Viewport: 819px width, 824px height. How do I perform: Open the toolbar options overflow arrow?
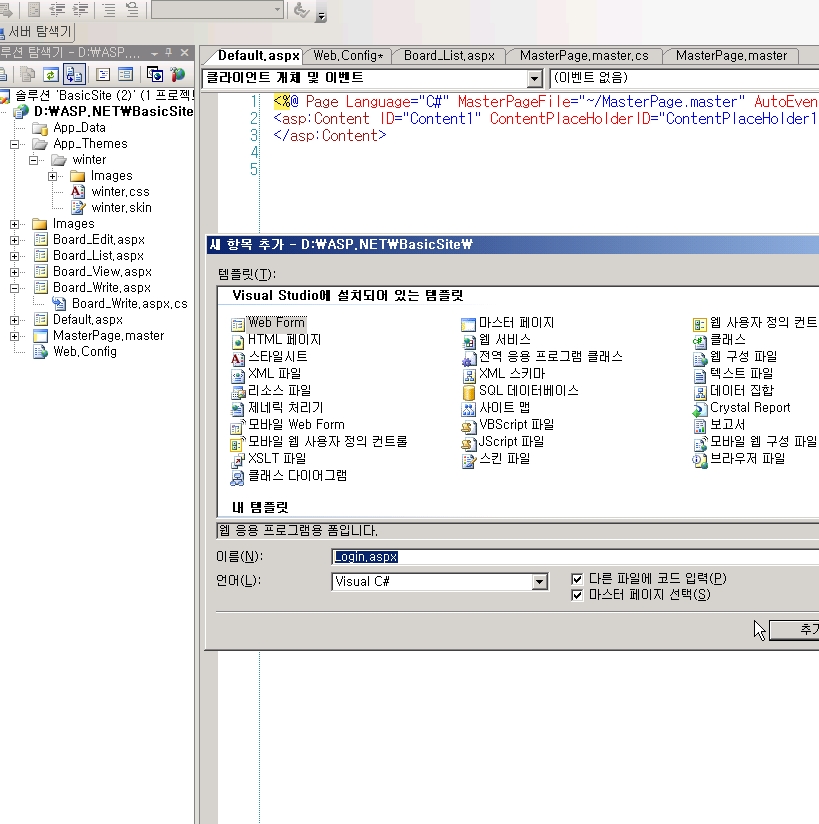click(321, 16)
